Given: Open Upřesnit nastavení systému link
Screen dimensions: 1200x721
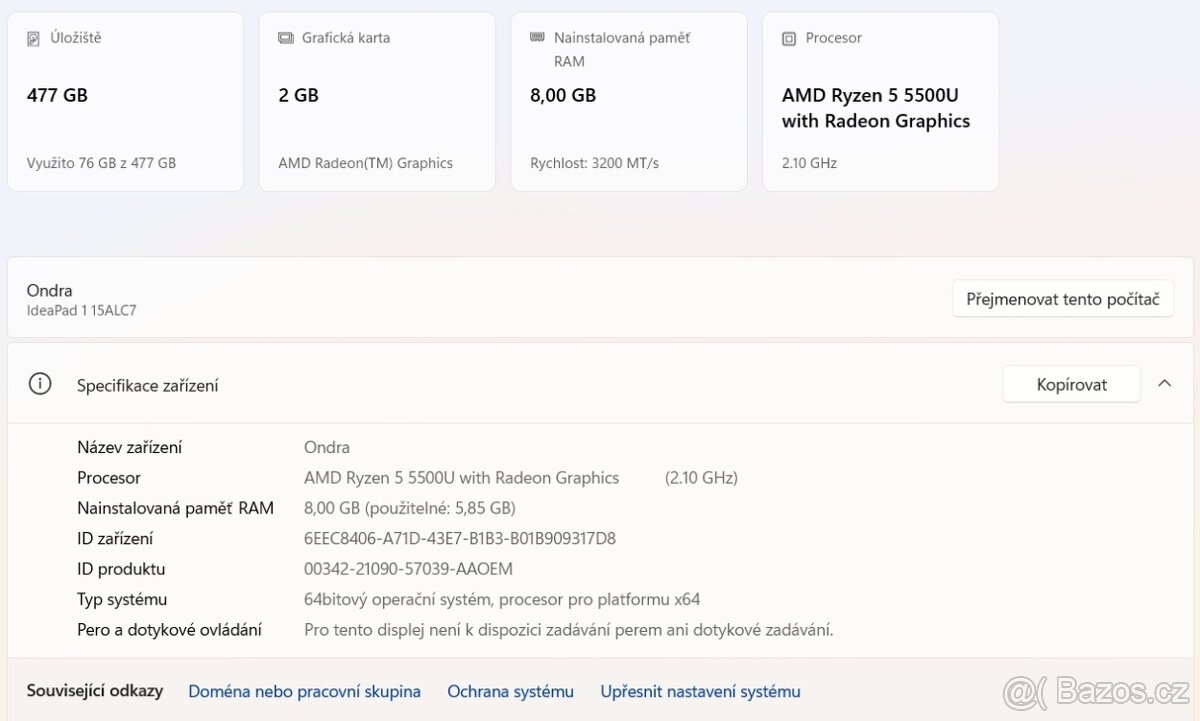Looking at the screenshot, I should click(700, 691).
